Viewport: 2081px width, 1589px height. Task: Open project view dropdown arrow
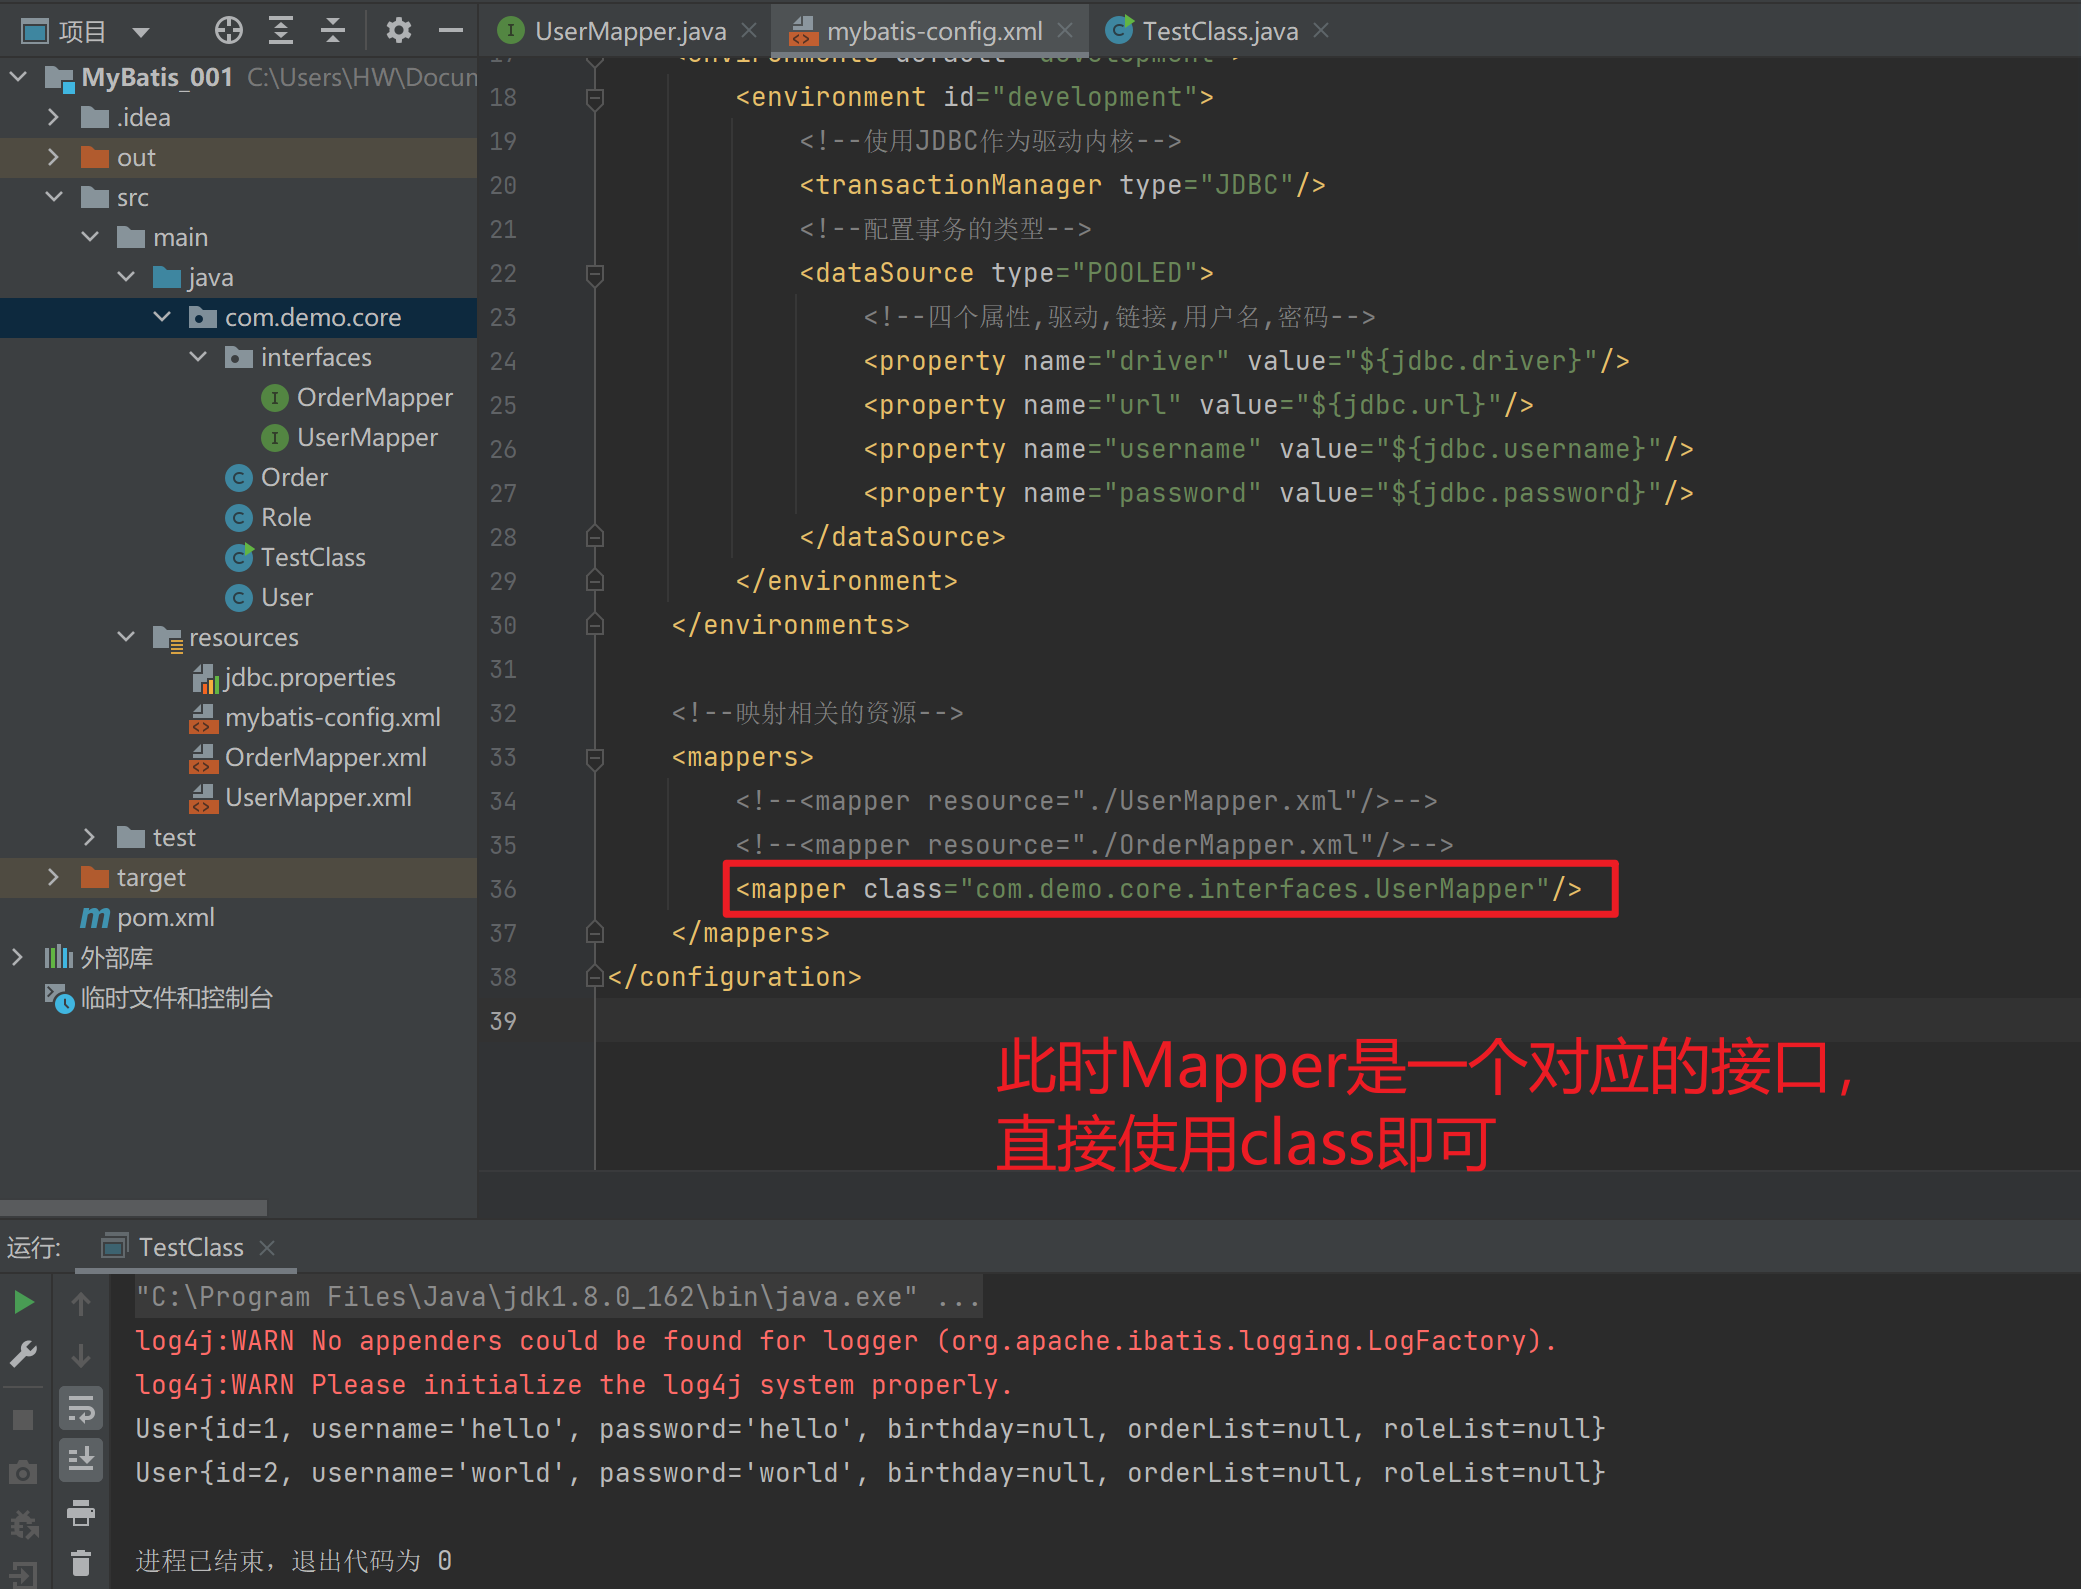pos(141,32)
